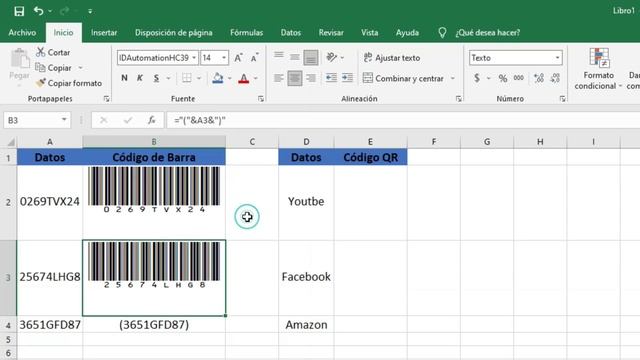The height and width of the screenshot is (360, 640).
Task: Click the increase indent icon
Action: click(x=347, y=78)
